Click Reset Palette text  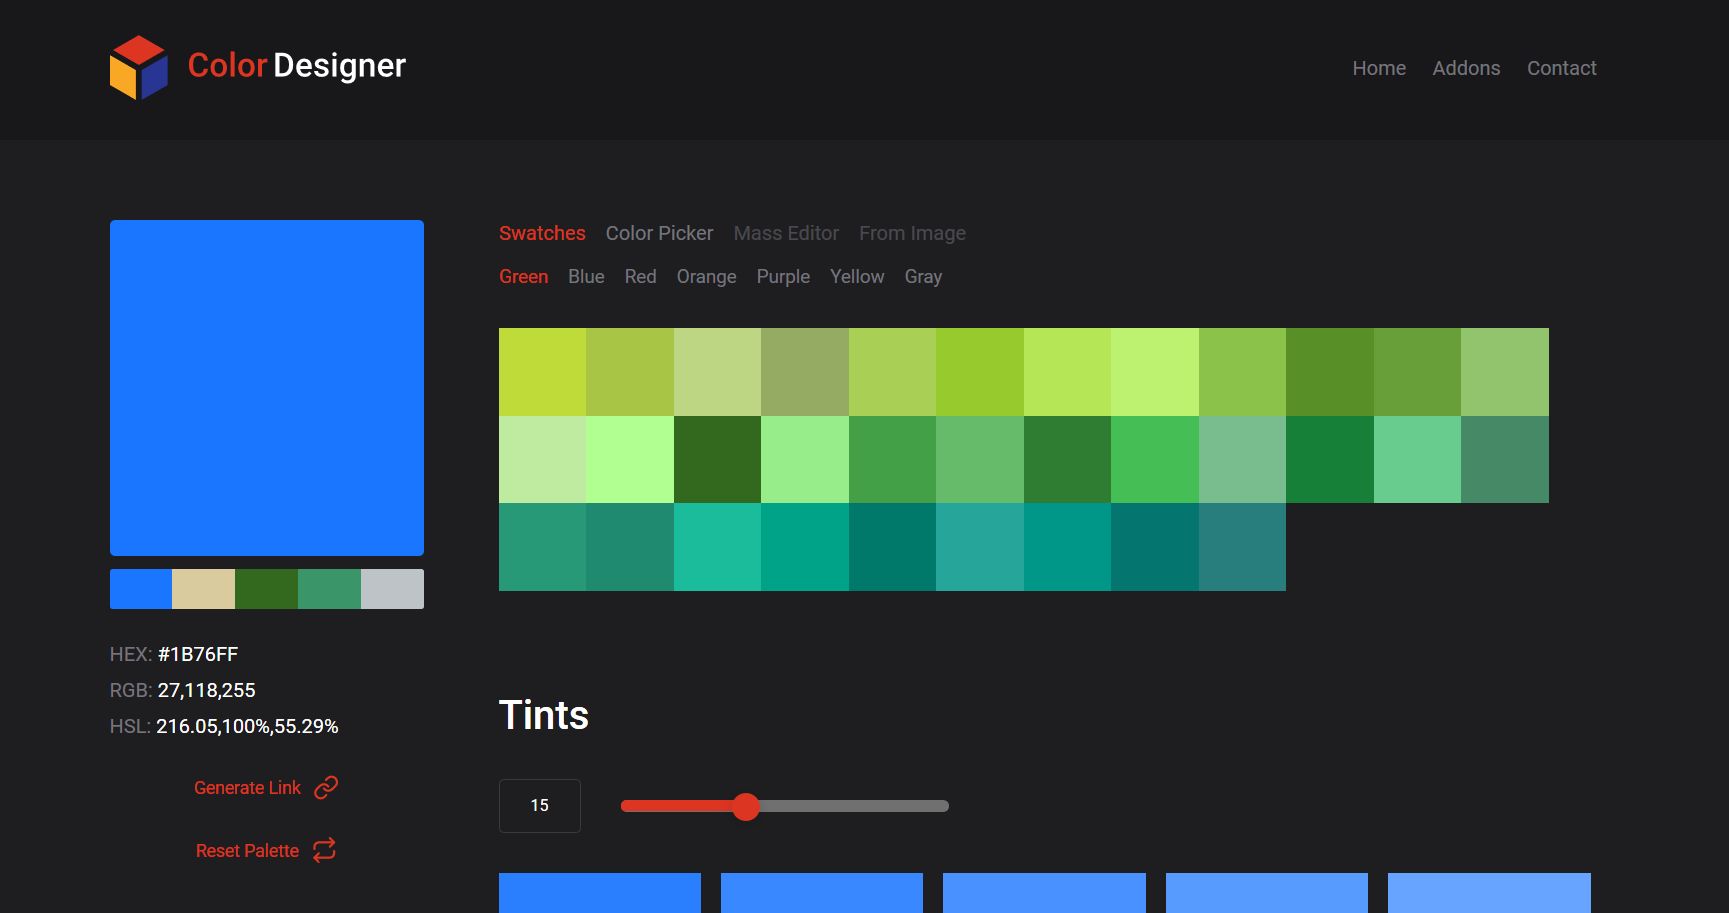[x=247, y=851]
